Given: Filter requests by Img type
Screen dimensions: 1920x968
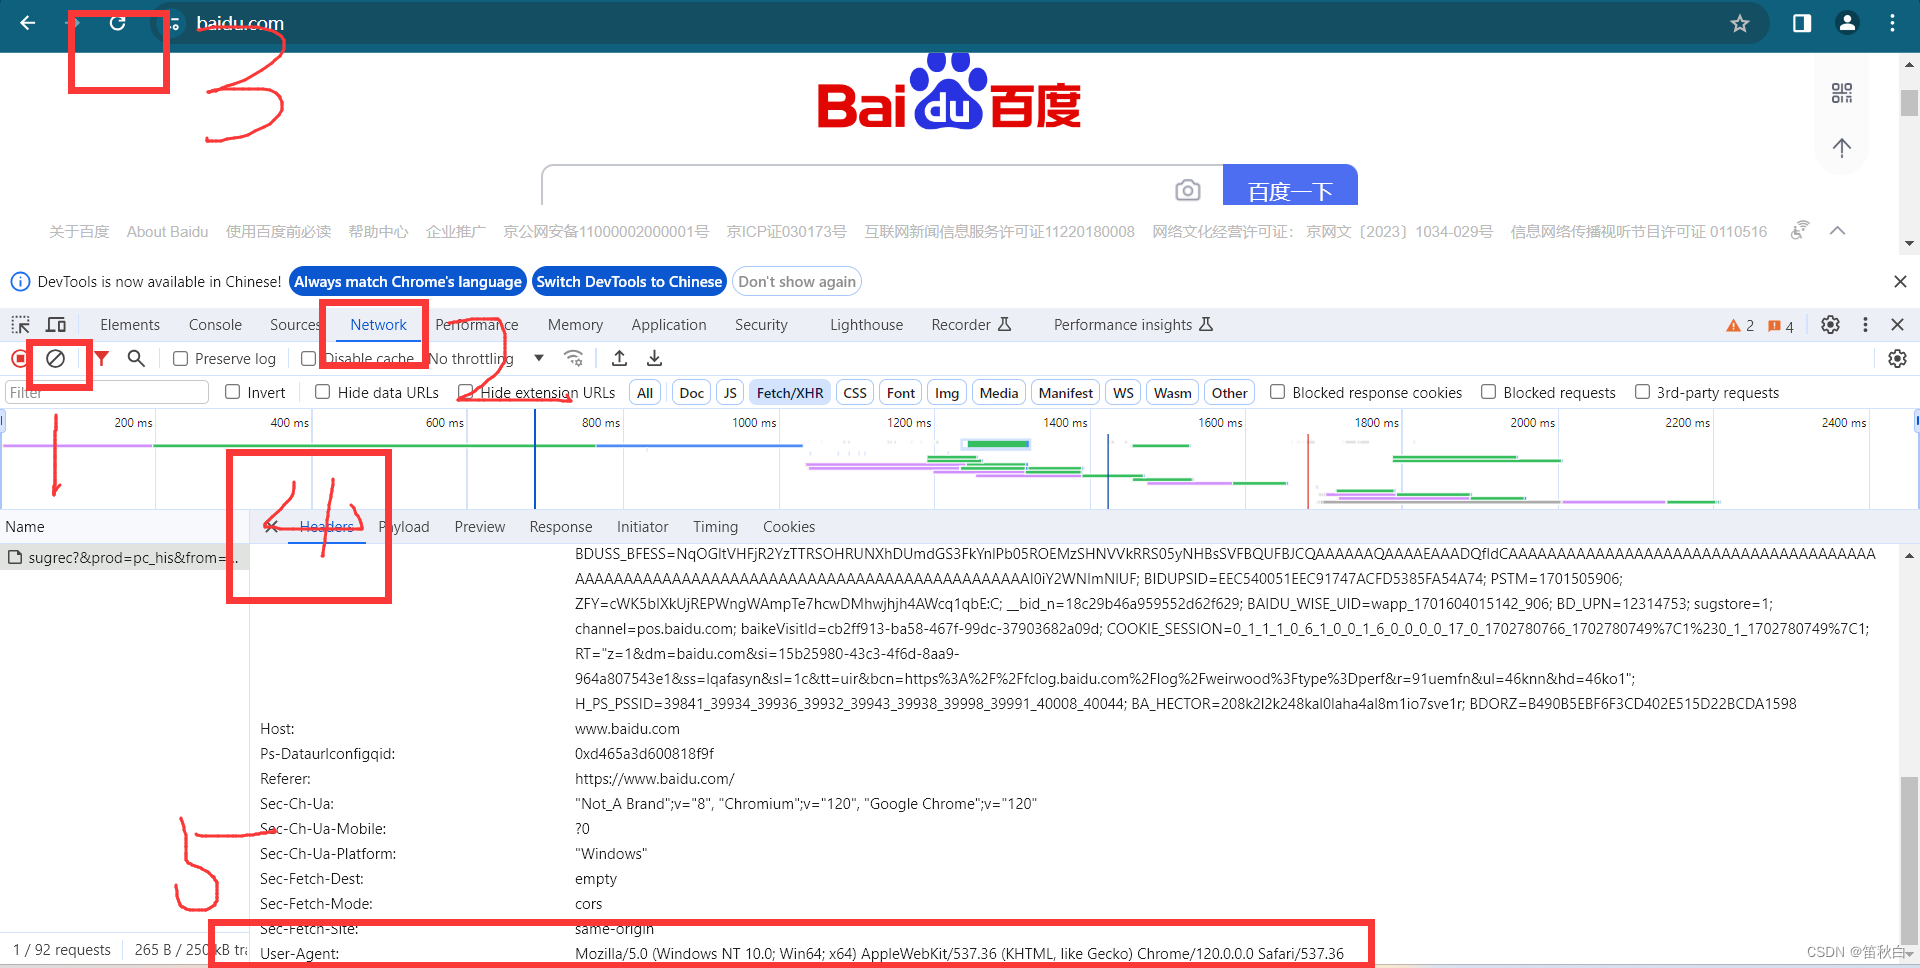Looking at the screenshot, I should (947, 393).
